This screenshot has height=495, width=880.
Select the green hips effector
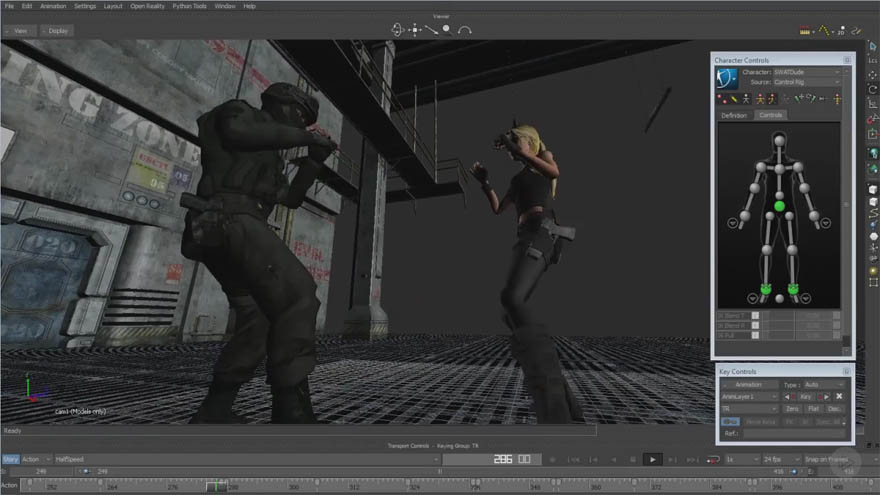click(x=779, y=207)
